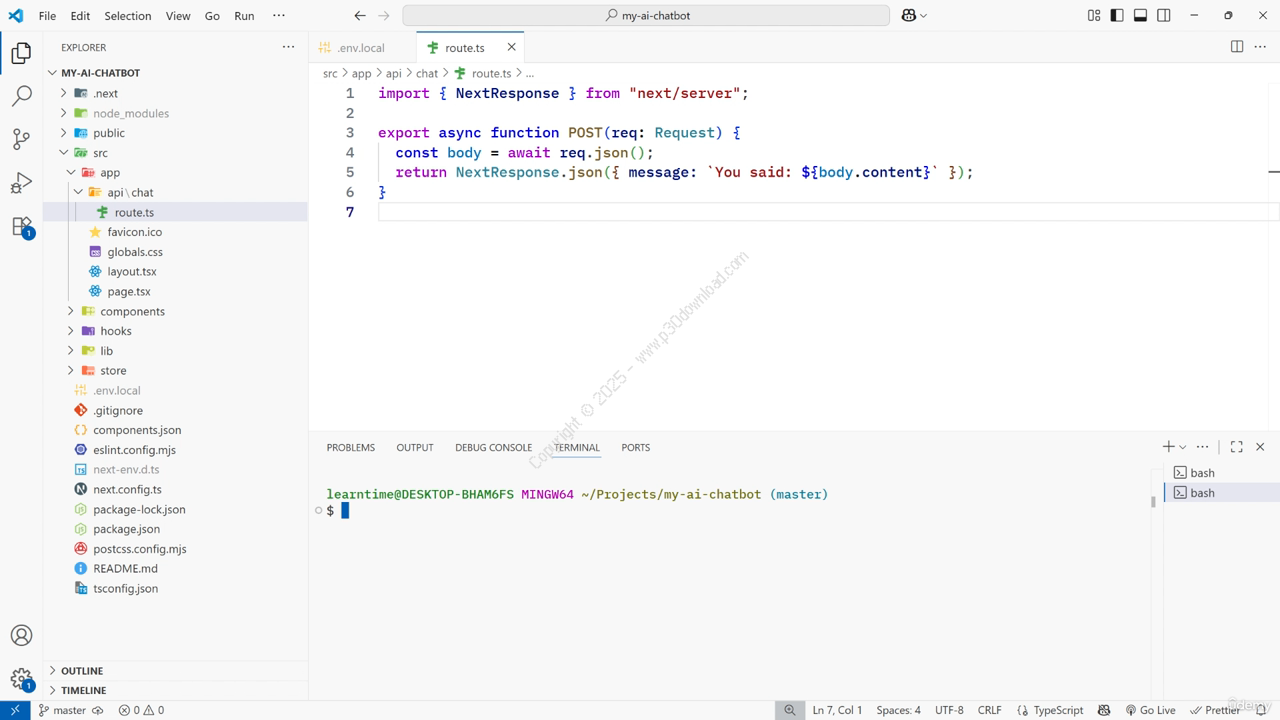Open the new terminal launch profile dropdown
Viewport: 1280px width, 720px height.
click(x=1183, y=447)
